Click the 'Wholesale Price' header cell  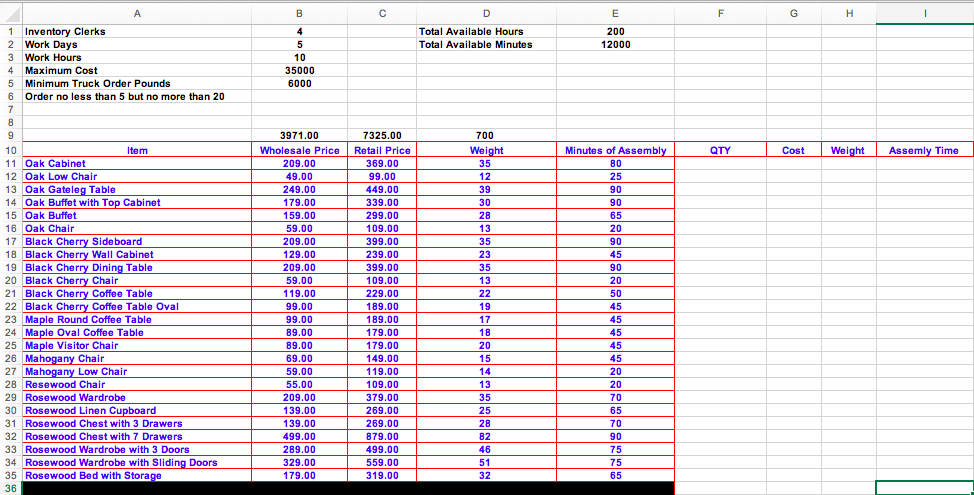[299, 150]
